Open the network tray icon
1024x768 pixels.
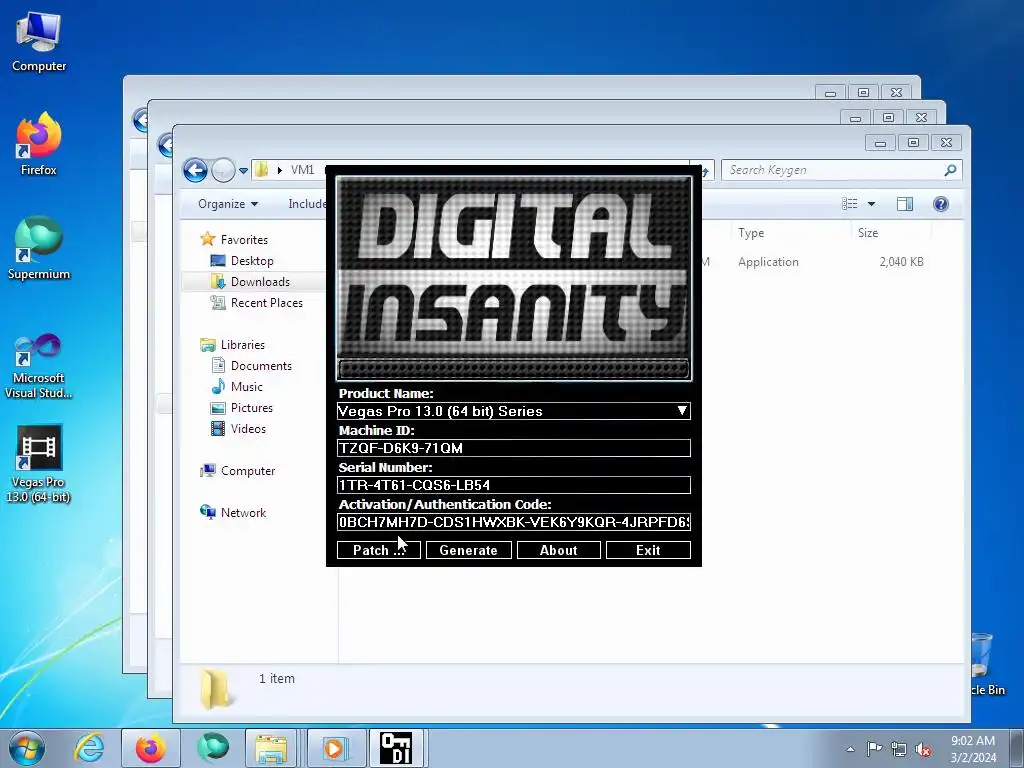899,749
